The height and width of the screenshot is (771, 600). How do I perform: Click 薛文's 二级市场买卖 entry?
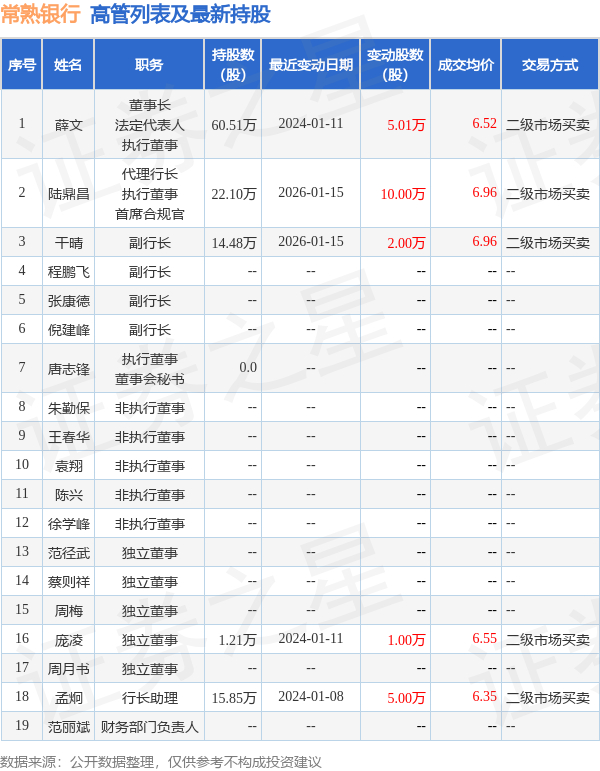click(548, 125)
